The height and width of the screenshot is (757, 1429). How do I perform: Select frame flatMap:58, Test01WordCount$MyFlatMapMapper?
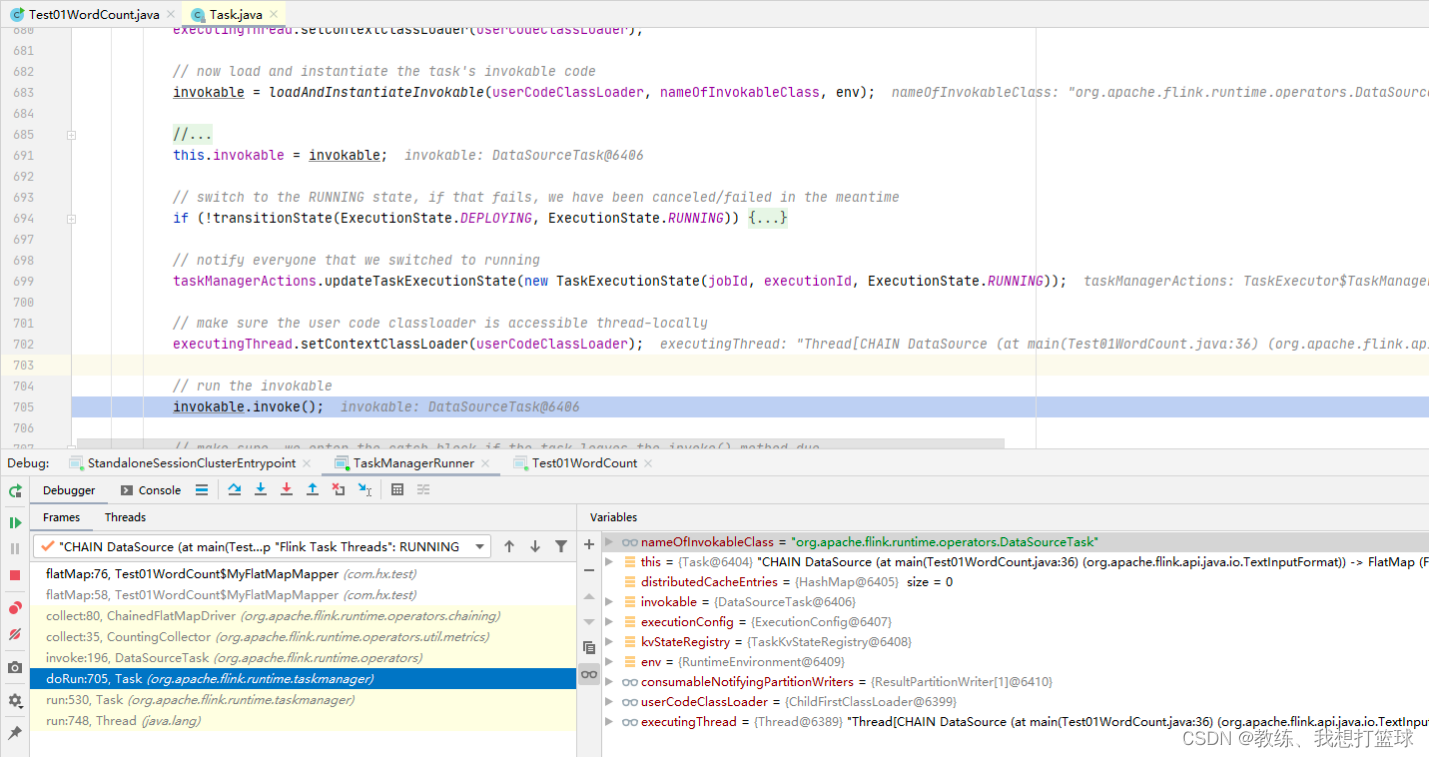(x=303, y=595)
